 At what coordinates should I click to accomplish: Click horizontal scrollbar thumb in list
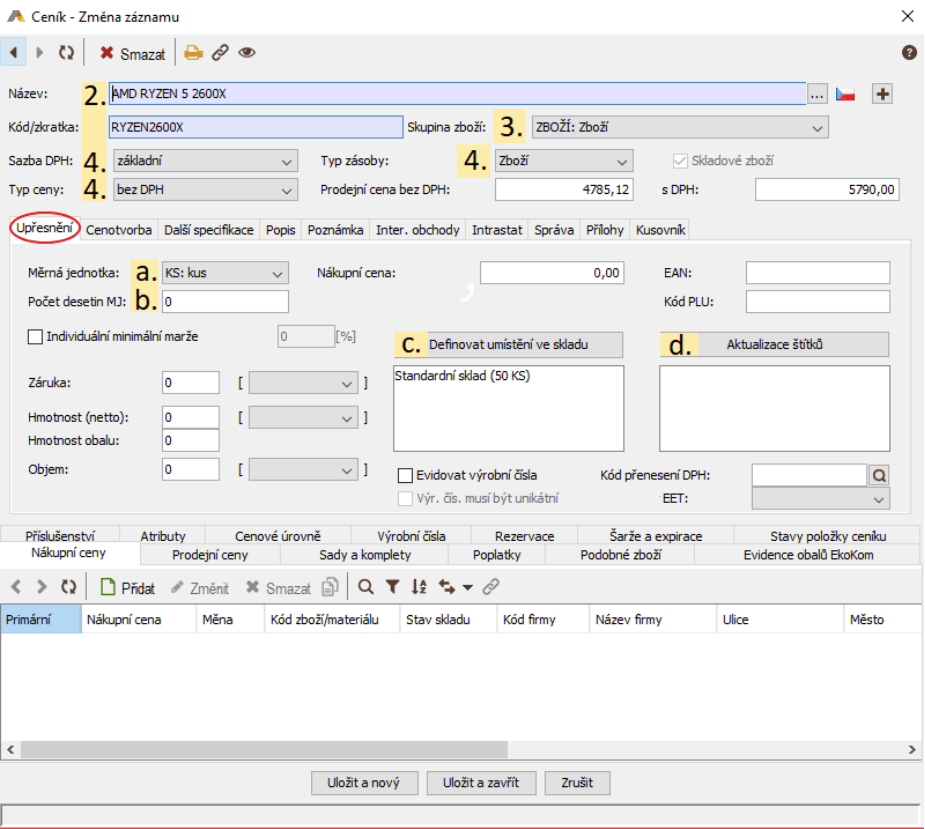264,749
